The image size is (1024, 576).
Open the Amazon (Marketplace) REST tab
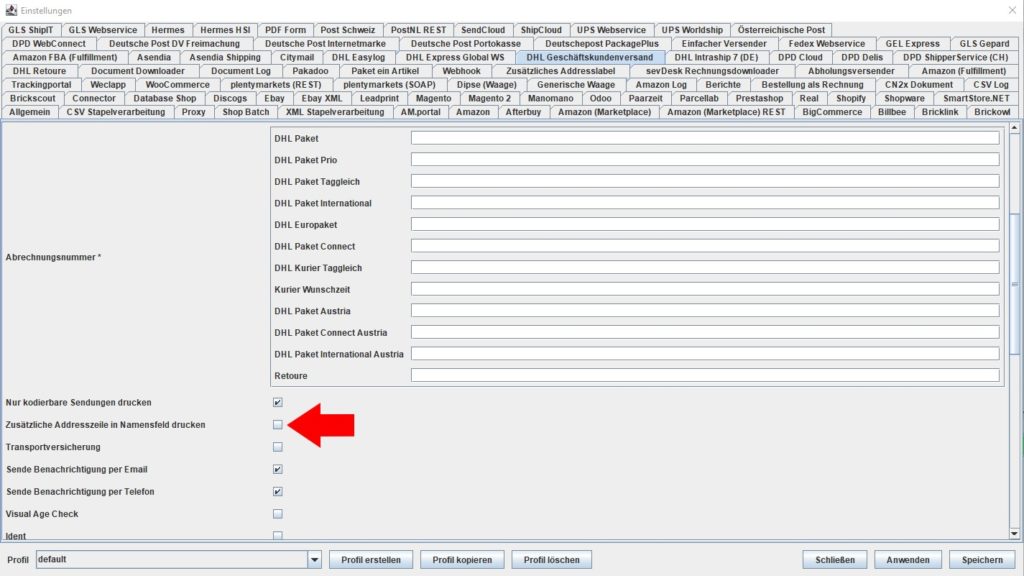[726, 112]
